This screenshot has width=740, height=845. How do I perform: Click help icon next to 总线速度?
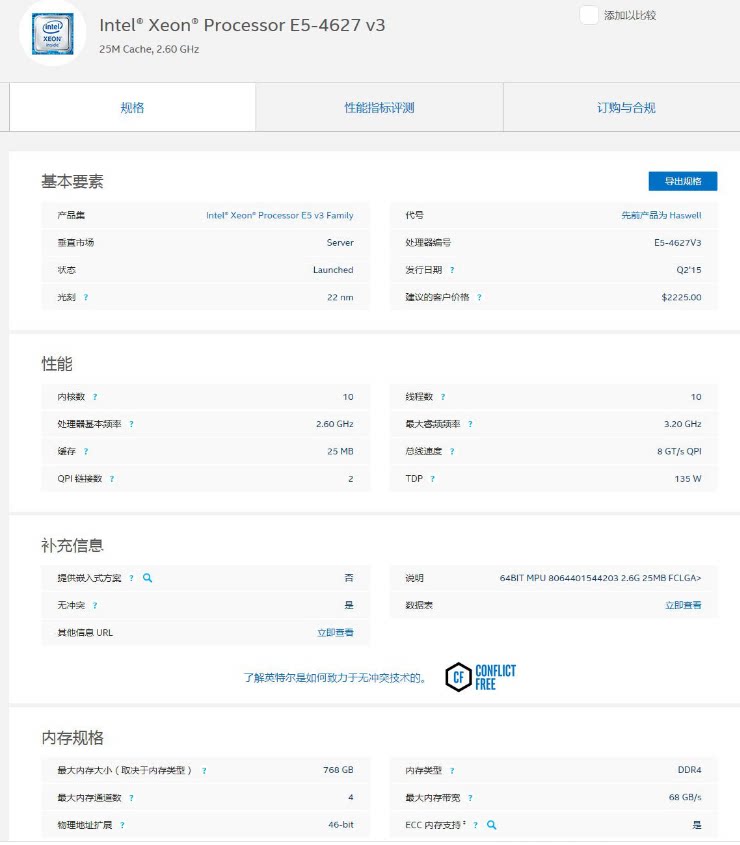point(452,451)
